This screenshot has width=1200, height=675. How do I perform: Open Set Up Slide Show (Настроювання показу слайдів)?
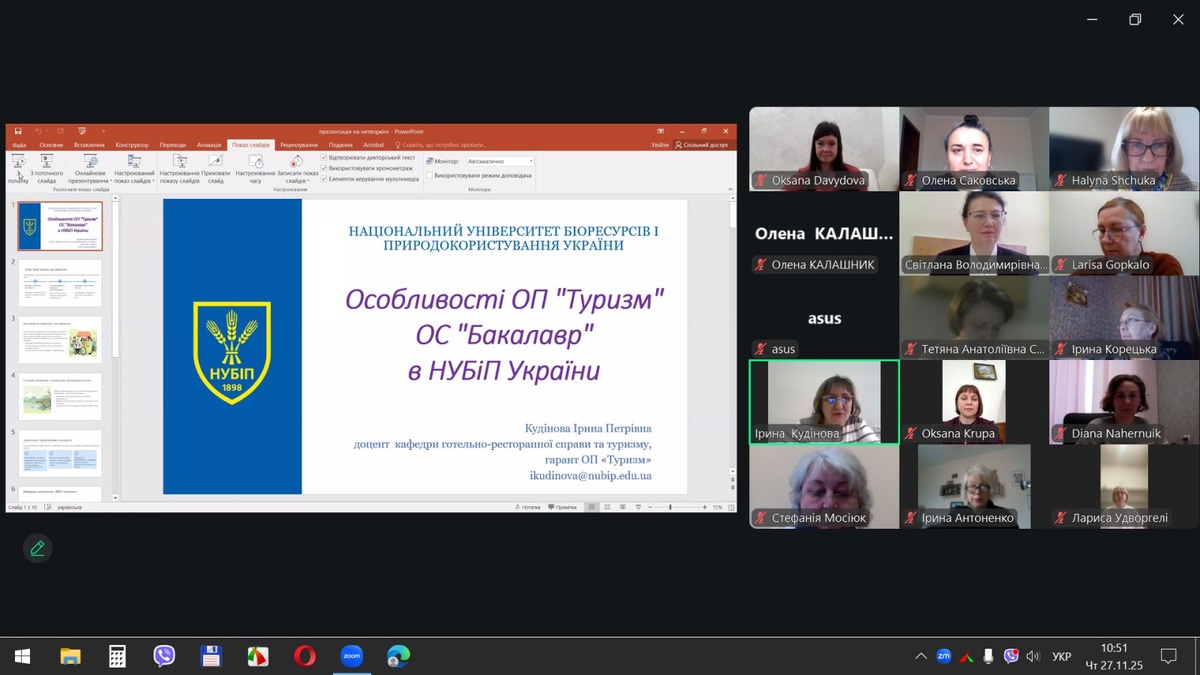pos(179,162)
